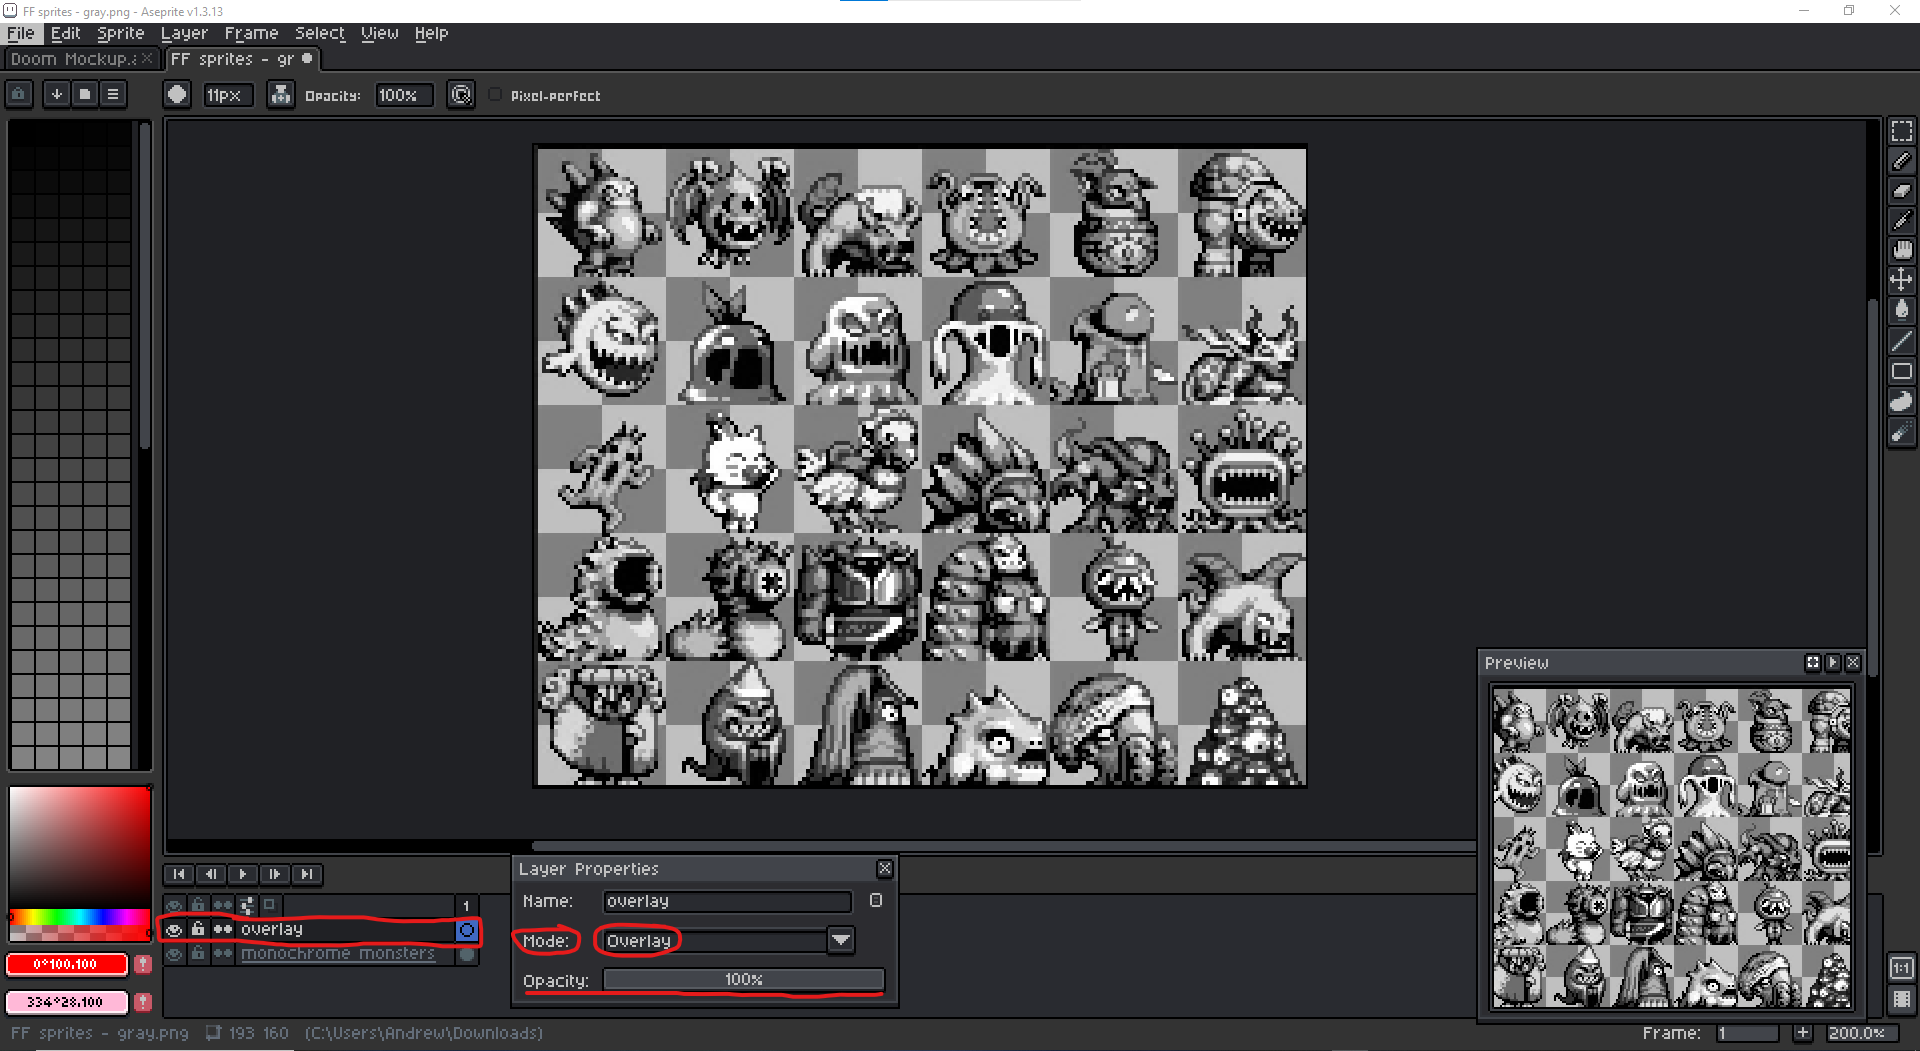
Task: Click the pink background color swatch
Action: [66, 1001]
